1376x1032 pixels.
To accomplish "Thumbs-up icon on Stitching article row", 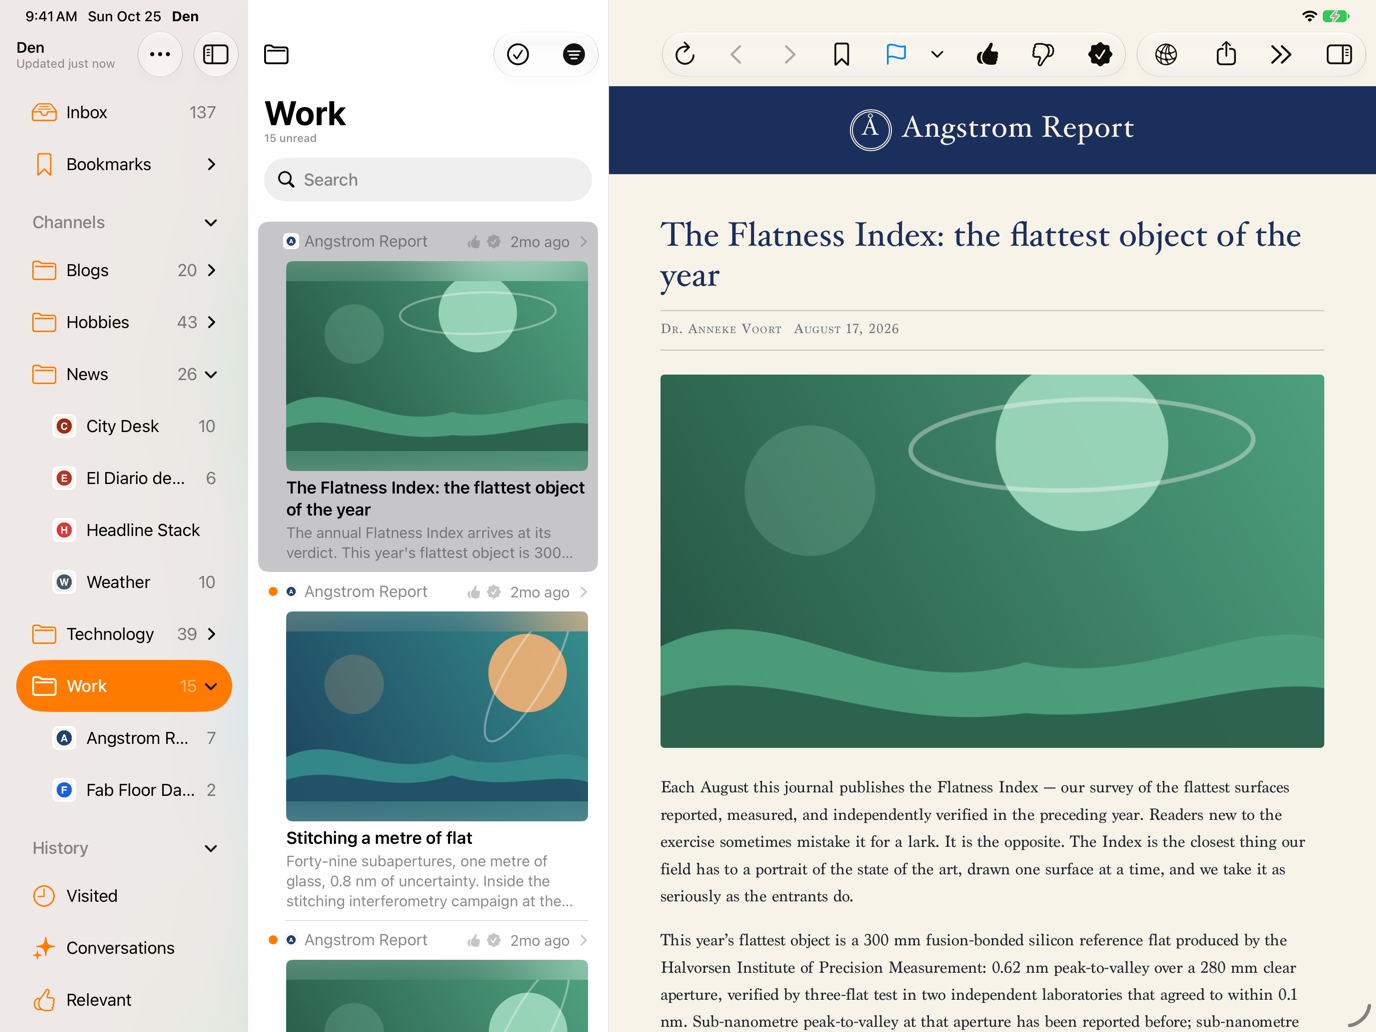I will [x=474, y=592].
